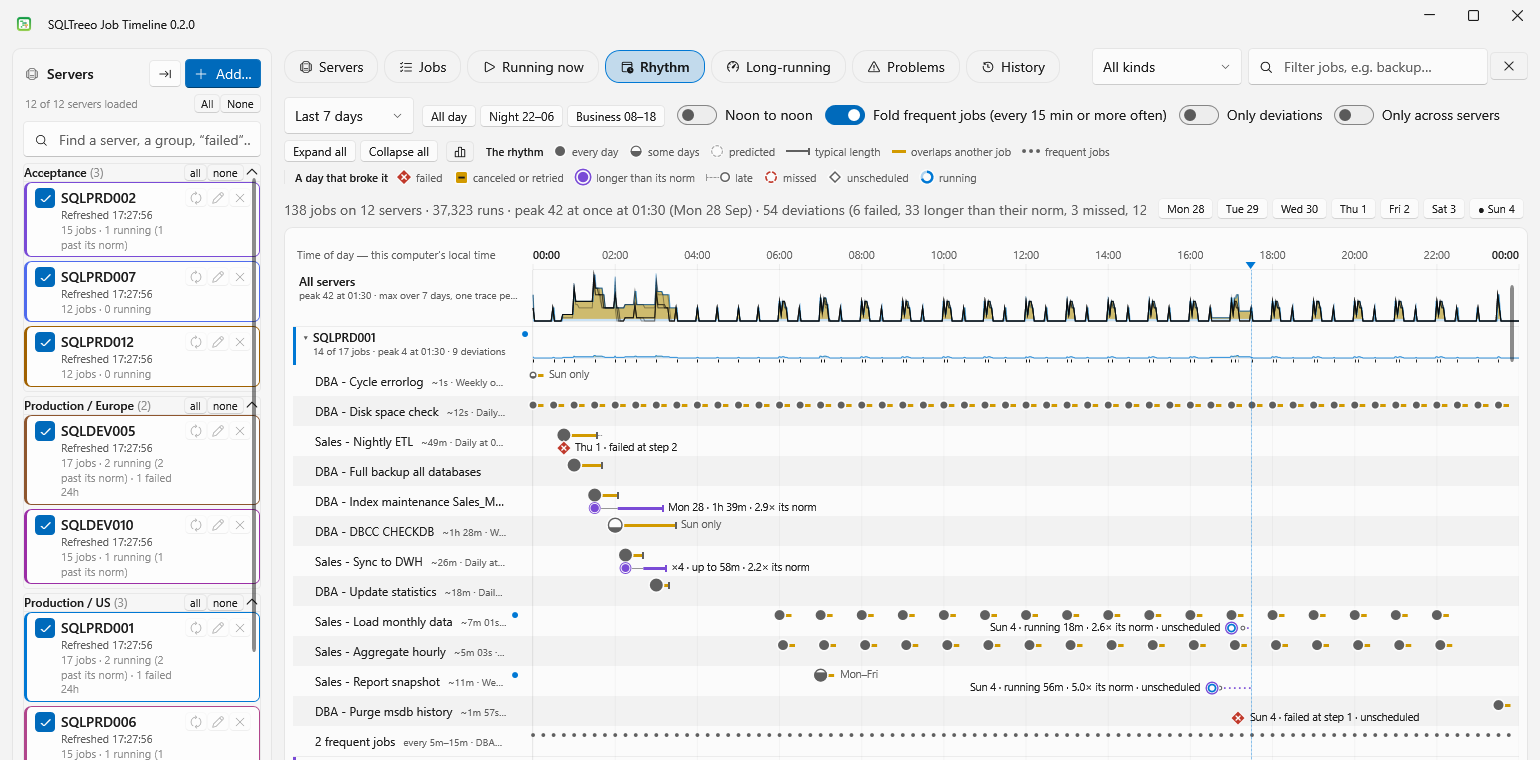Select all servers in Acceptance group
1540x760 pixels.
(x=195, y=173)
